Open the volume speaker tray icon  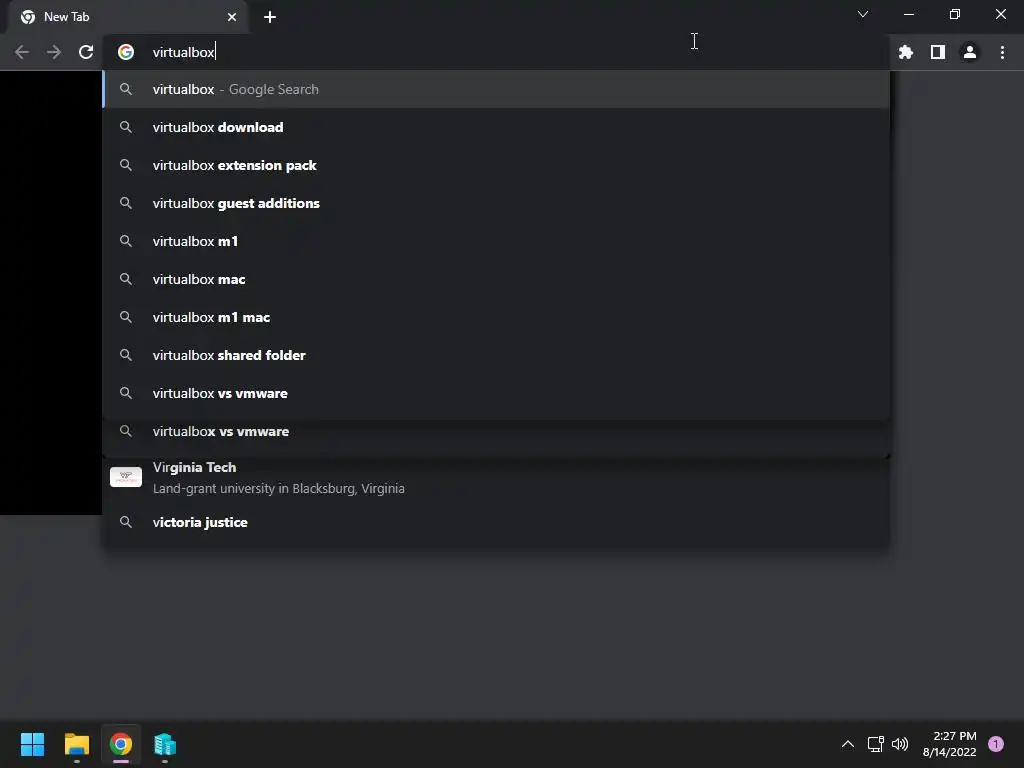(900, 744)
